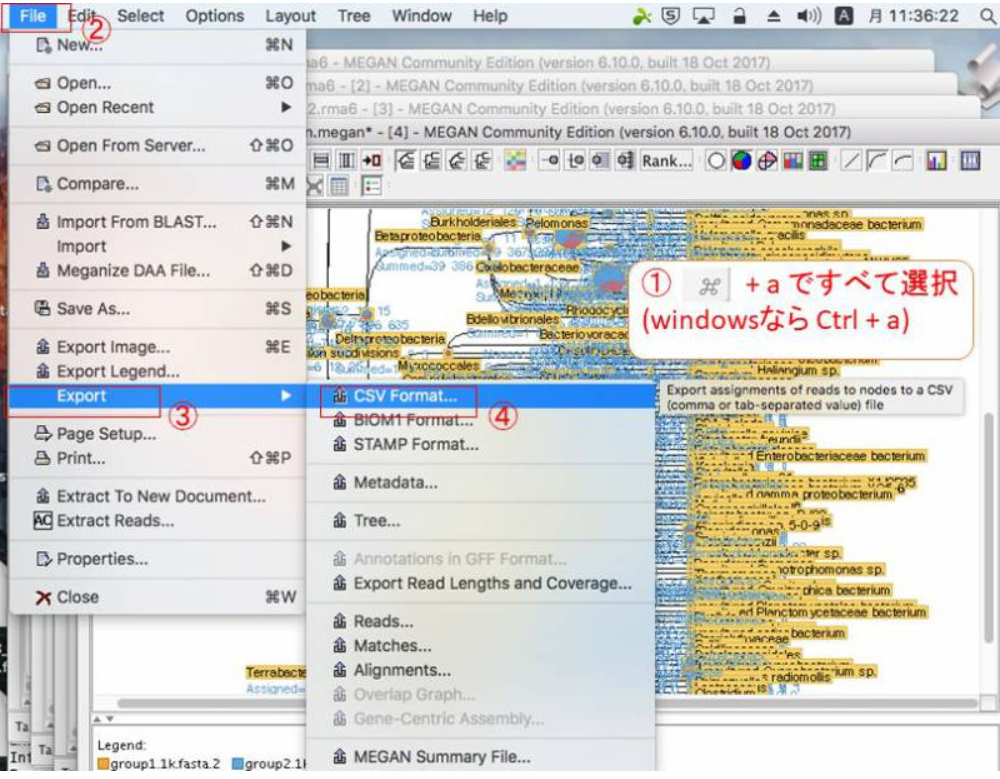
Task: Open the Select menu
Action: [140, 16]
